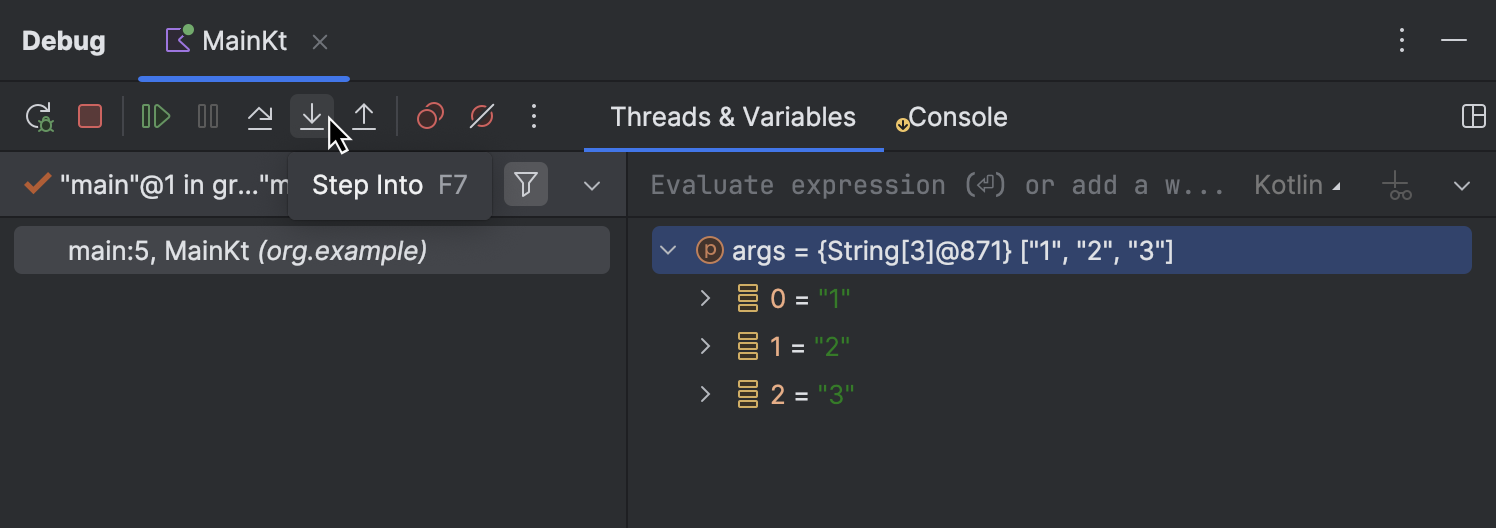
Task: Open the Kotlin language selector
Action: pyautogui.click(x=1297, y=186)
